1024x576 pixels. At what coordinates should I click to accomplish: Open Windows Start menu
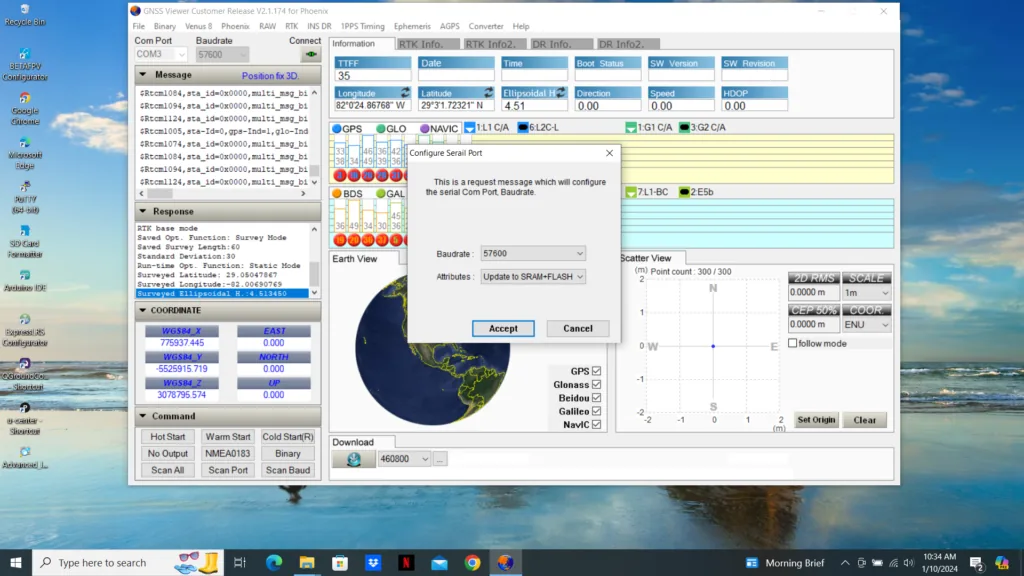click(x=16, y=562)
